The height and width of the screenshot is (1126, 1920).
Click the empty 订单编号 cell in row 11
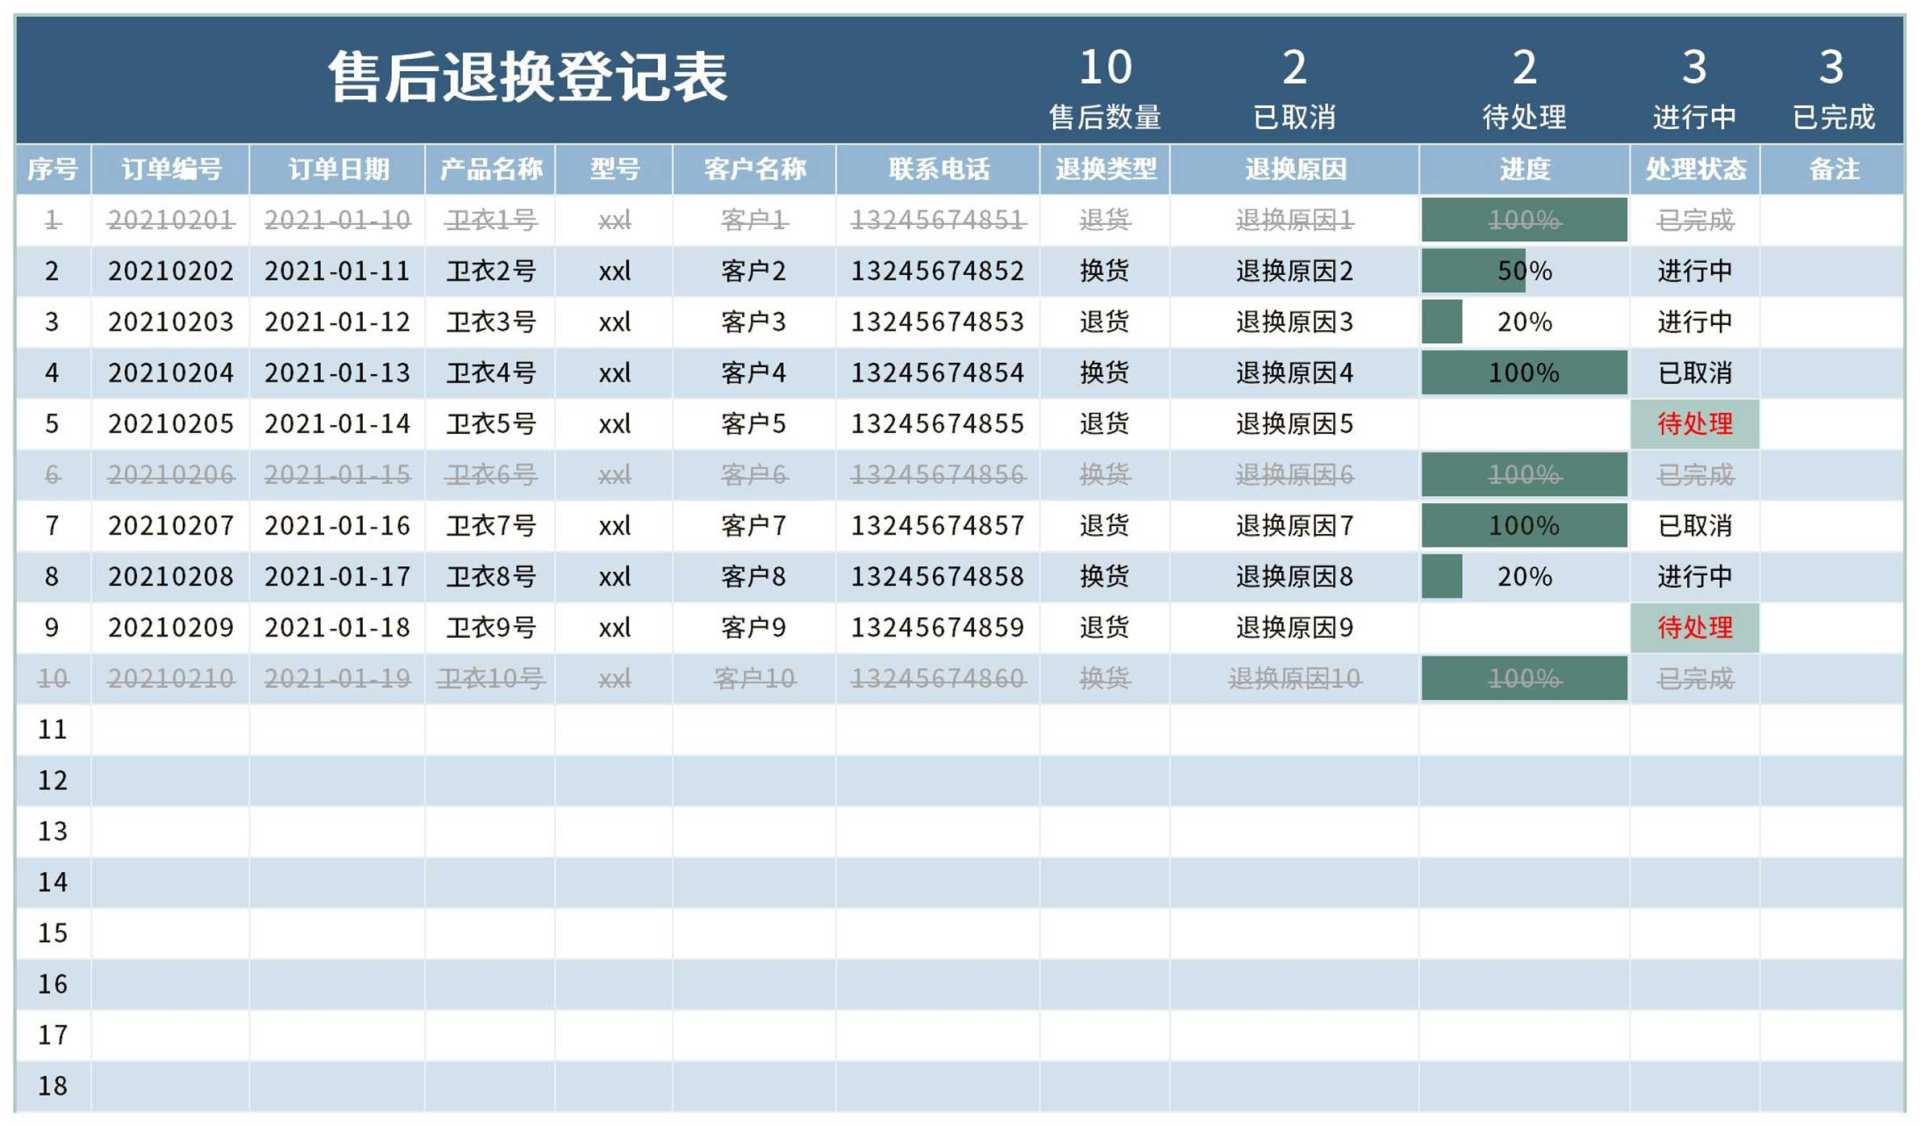170,729
